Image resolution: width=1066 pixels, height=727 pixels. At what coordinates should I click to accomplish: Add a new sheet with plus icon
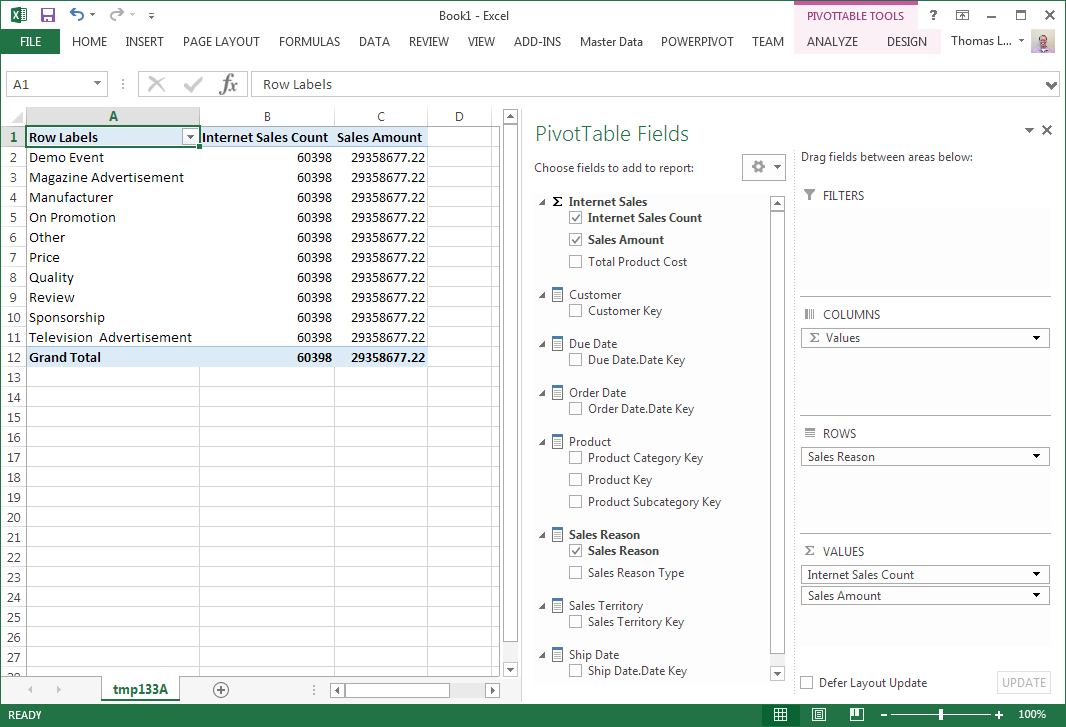click(x=221, y=690)
